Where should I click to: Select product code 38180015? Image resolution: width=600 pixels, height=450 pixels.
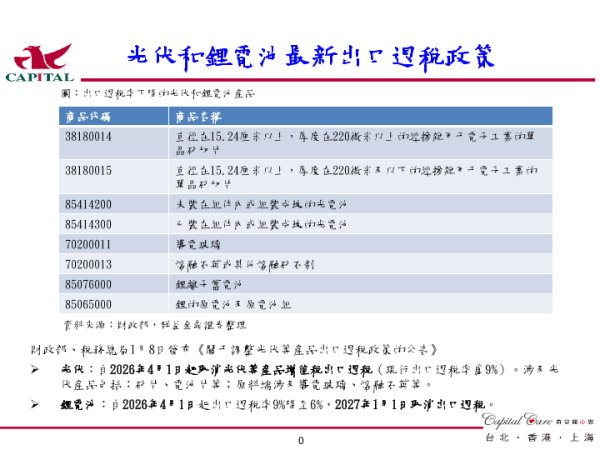pos(88,172)
